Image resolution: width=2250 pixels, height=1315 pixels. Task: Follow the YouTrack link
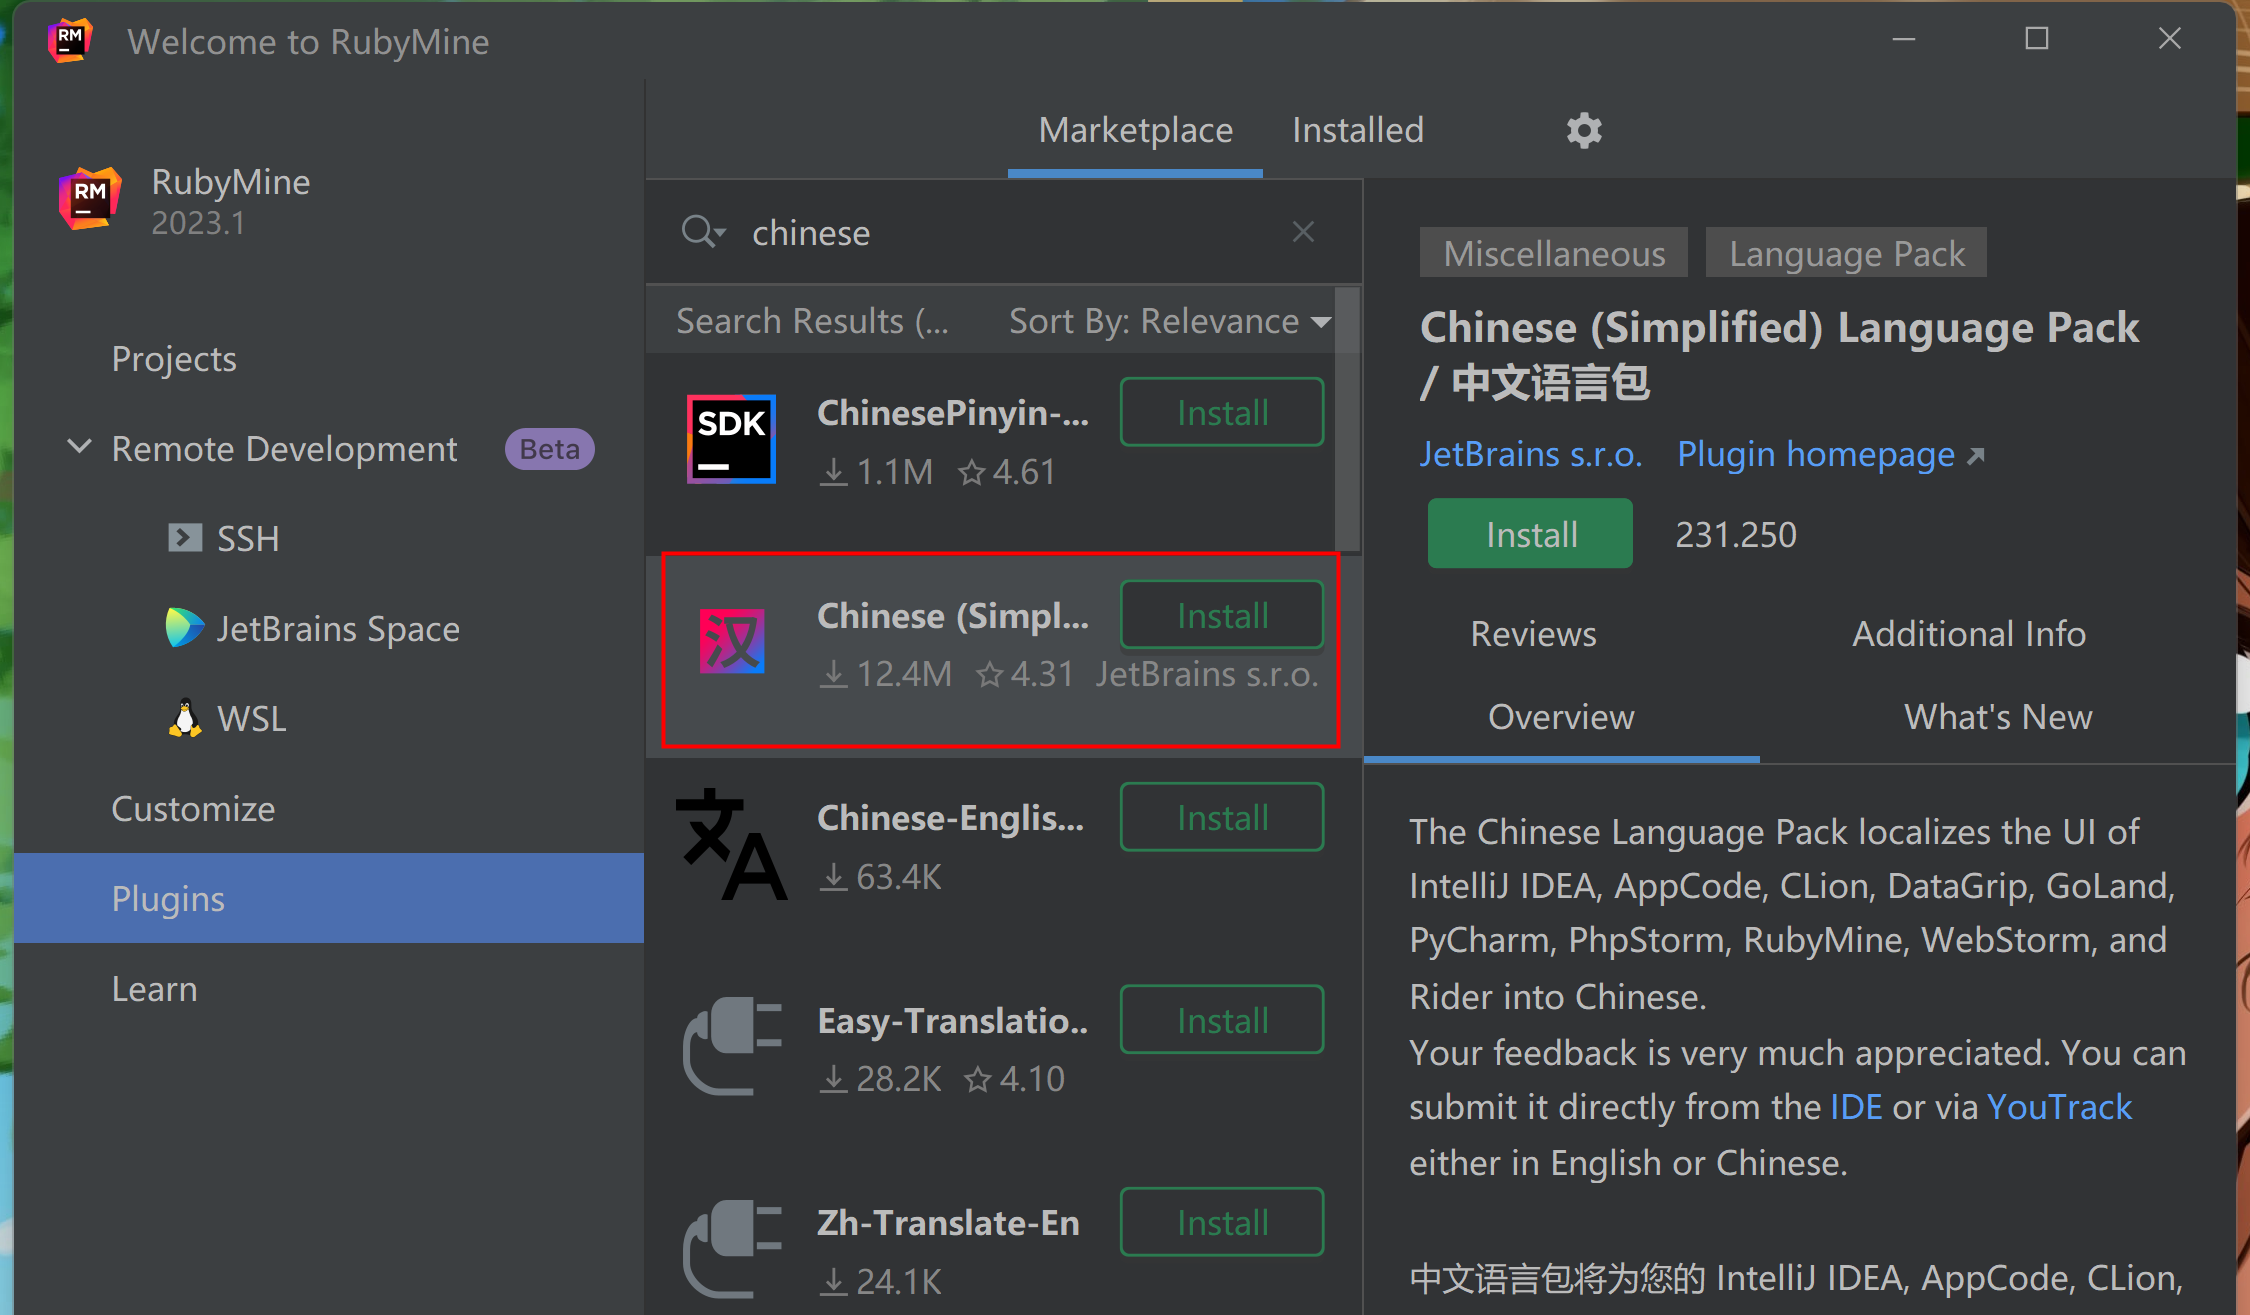(x=2059, y=1107)
